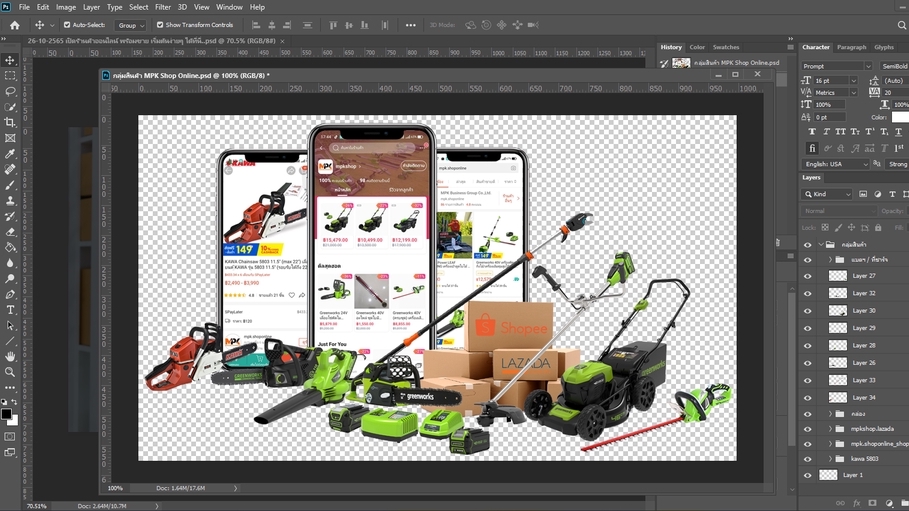Open the three-dots more options in options bar
This screenshot has width=909, height=511.
(410, 25)
